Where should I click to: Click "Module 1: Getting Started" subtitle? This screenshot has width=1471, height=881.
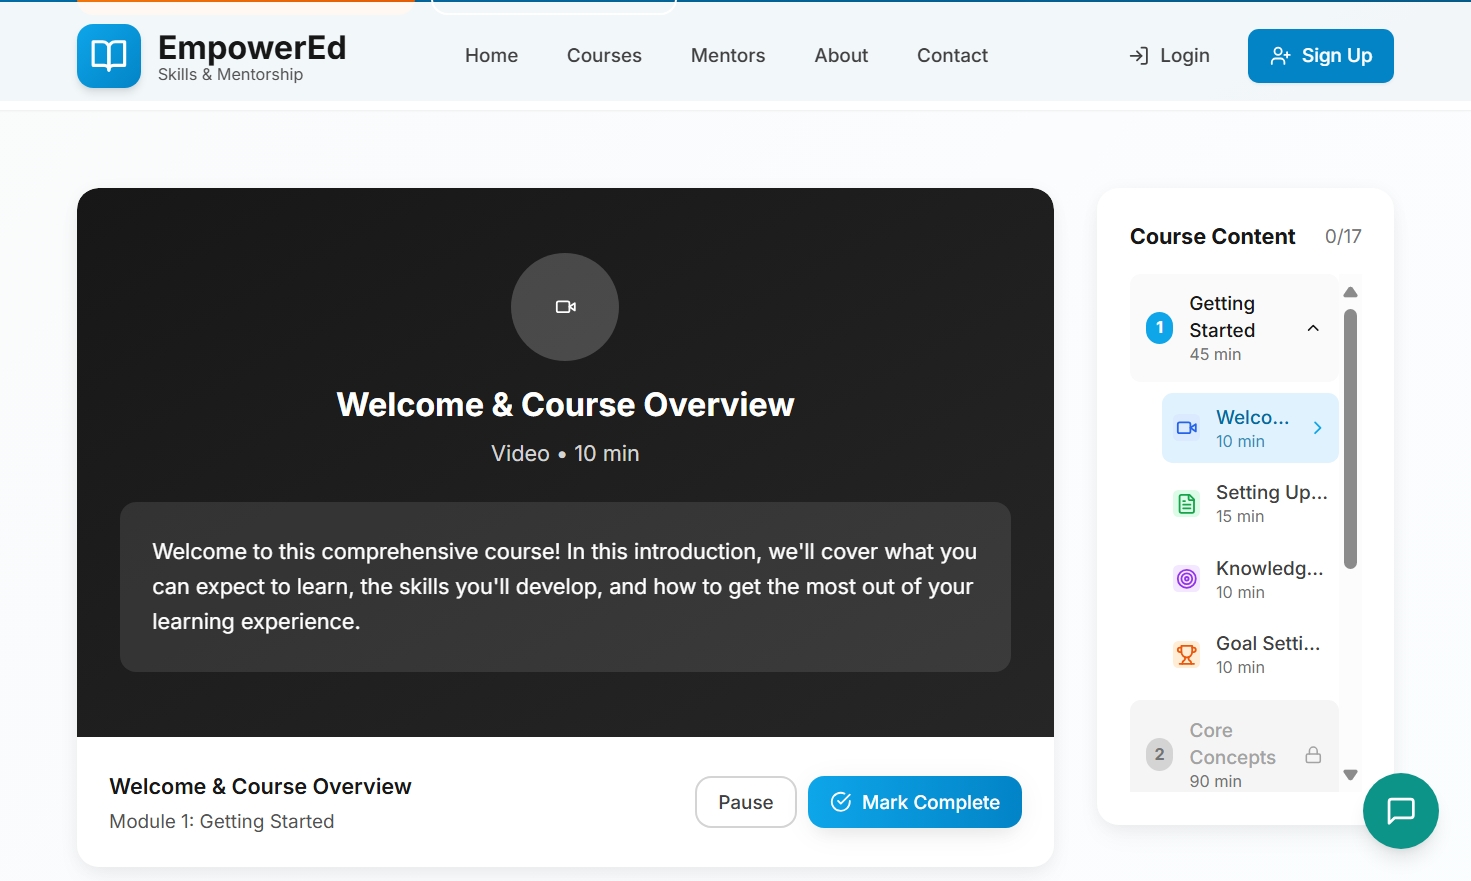pos(222,822)
